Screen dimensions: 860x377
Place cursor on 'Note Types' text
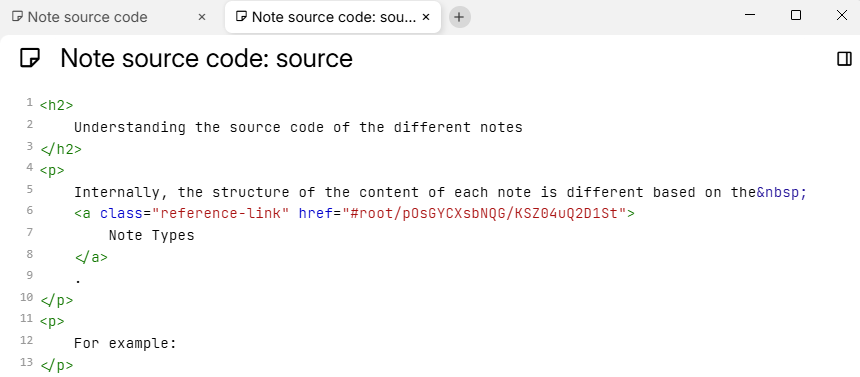click(x=152, y=235)
